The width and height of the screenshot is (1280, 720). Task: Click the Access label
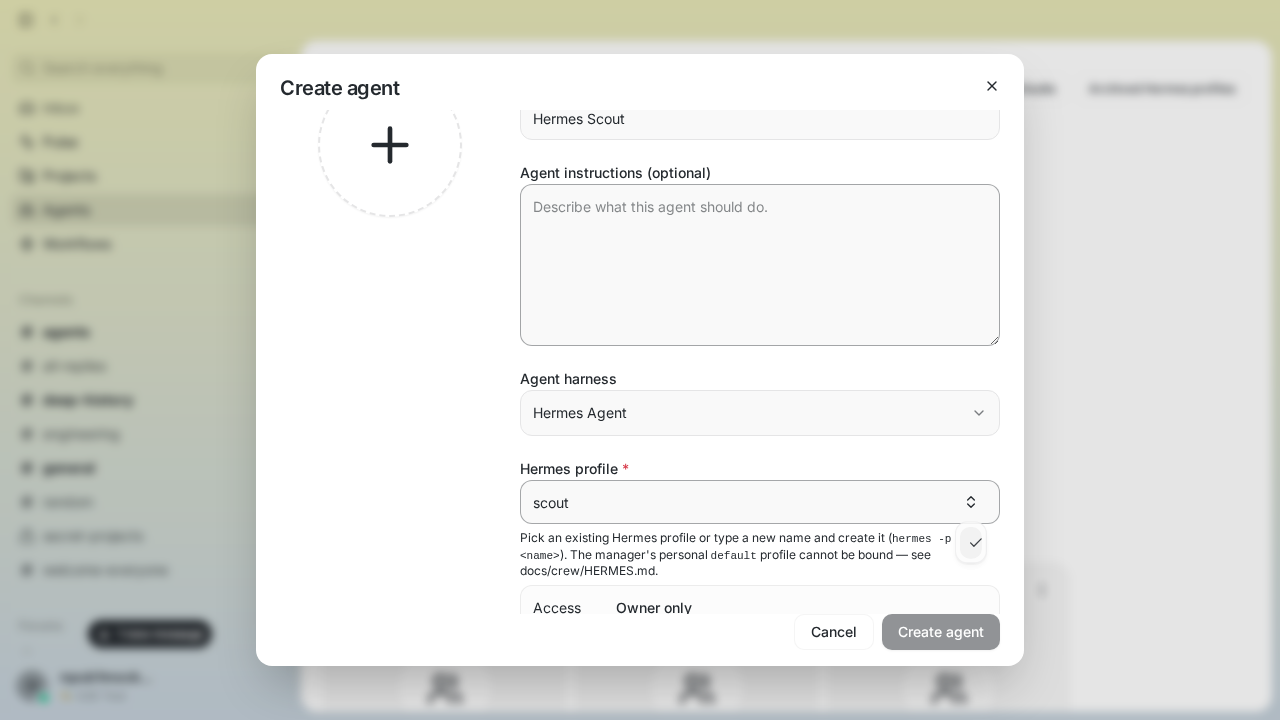click(557, 607)
